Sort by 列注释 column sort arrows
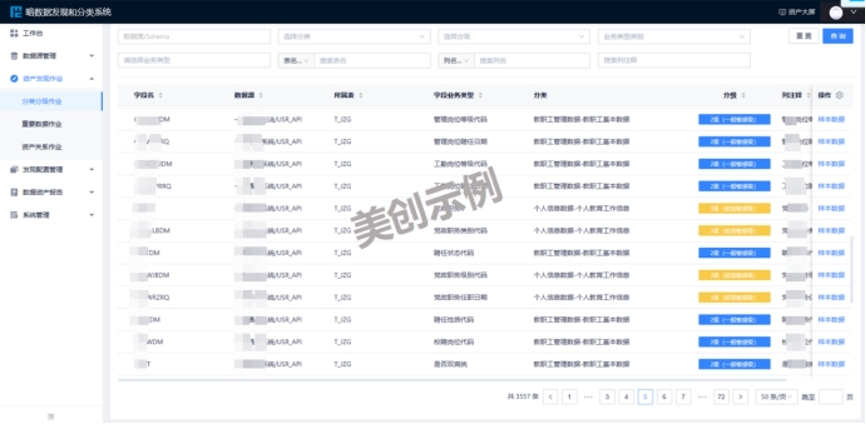 [807, 96]
